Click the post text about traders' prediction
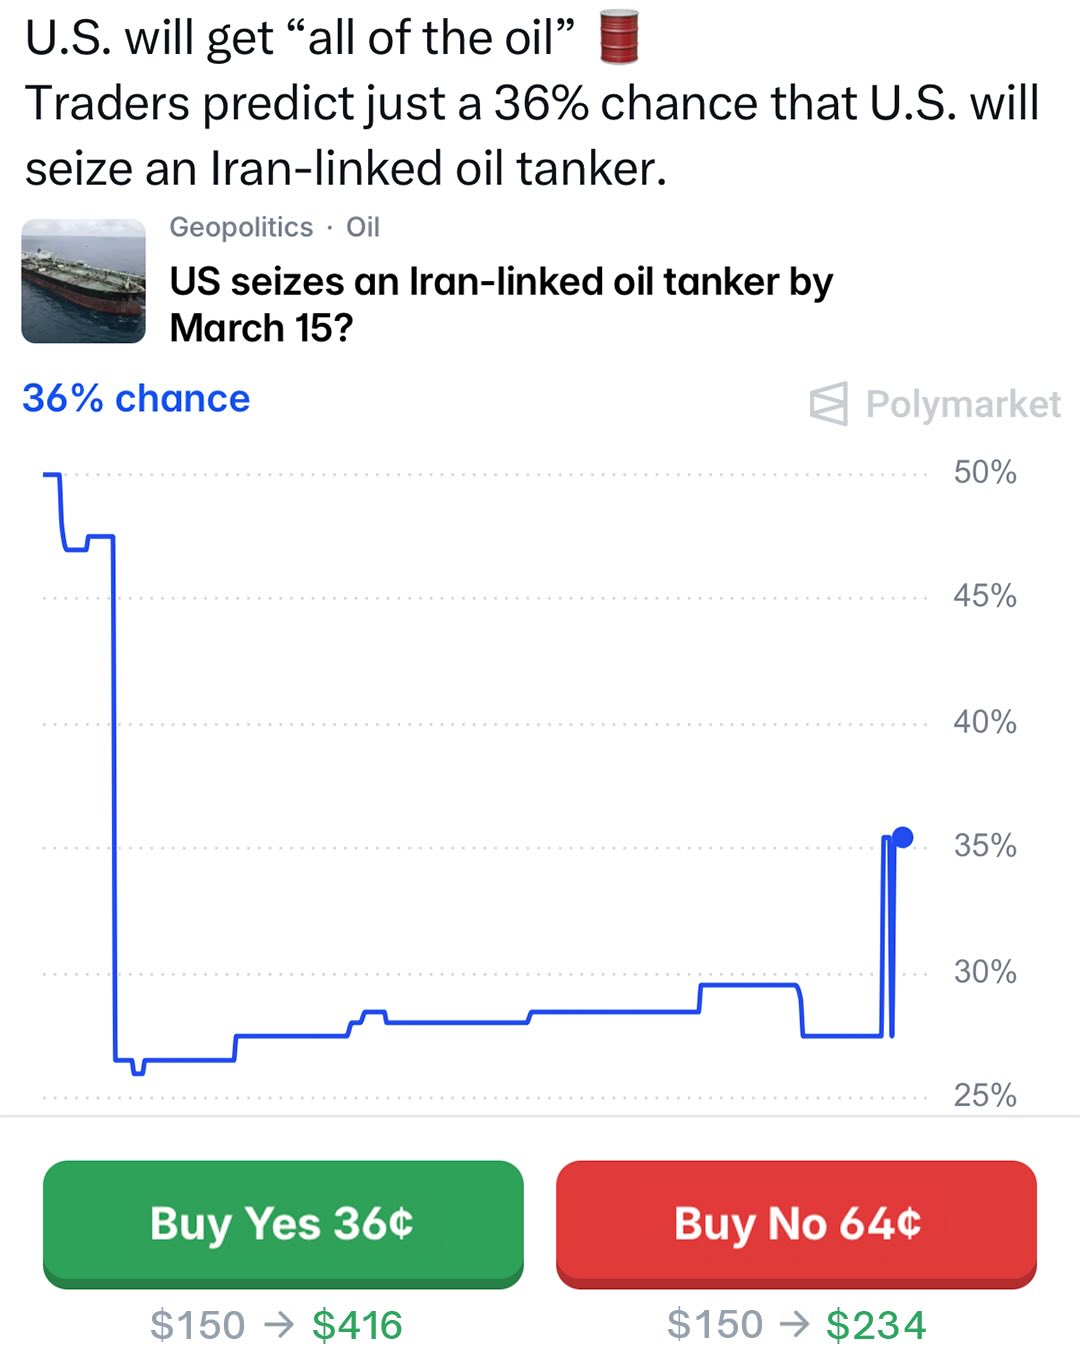Screen dimensions: 1080x1350 coord(530,136)
